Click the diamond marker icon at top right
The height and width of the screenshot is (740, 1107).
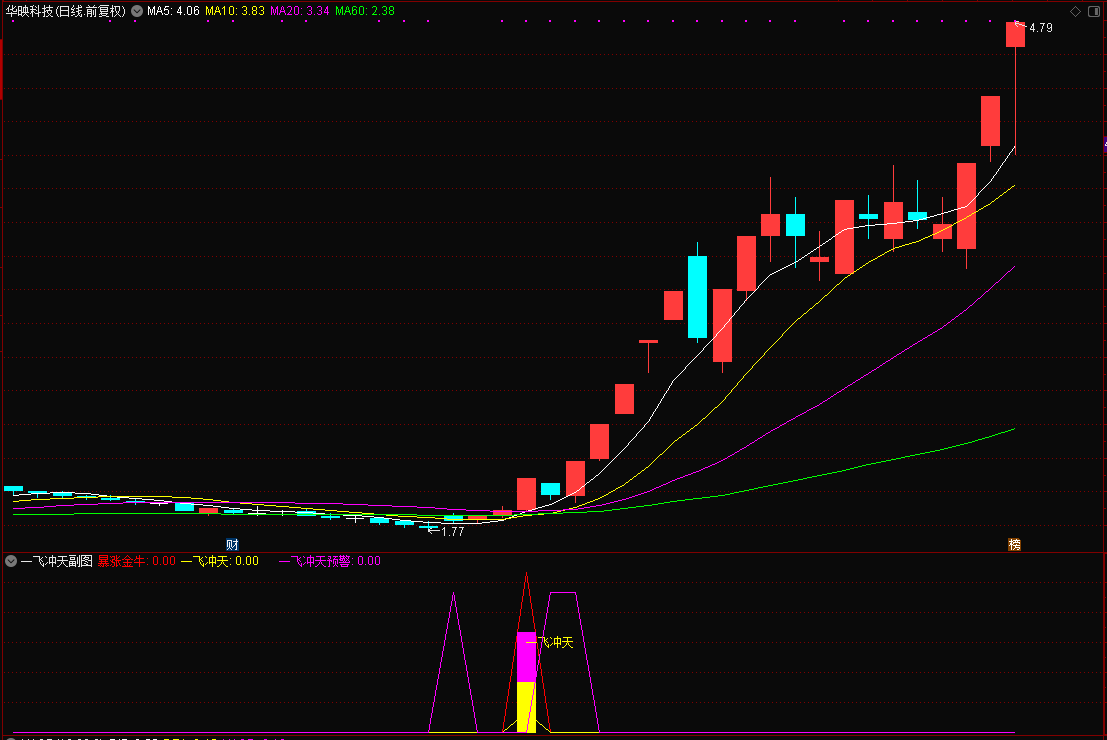1075,11
